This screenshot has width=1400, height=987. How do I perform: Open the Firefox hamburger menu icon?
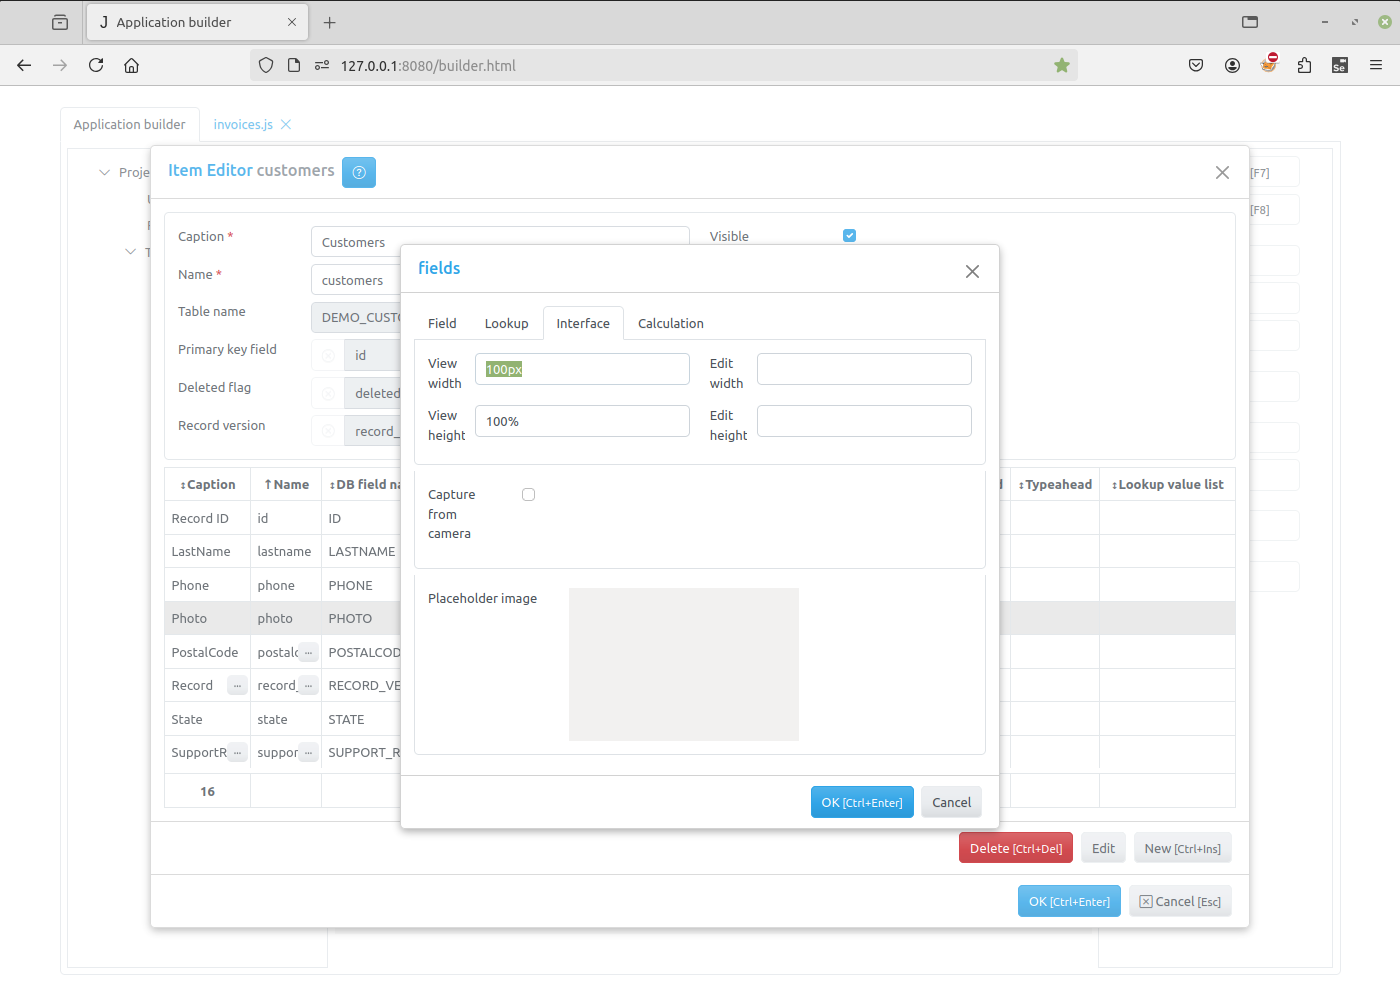1376,65
